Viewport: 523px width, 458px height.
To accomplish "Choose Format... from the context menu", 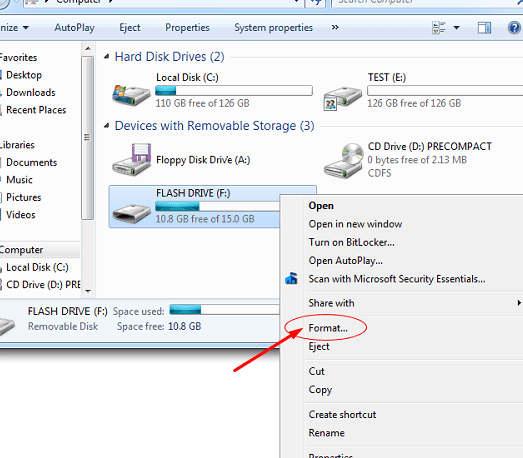I will [x=328, y=328].
